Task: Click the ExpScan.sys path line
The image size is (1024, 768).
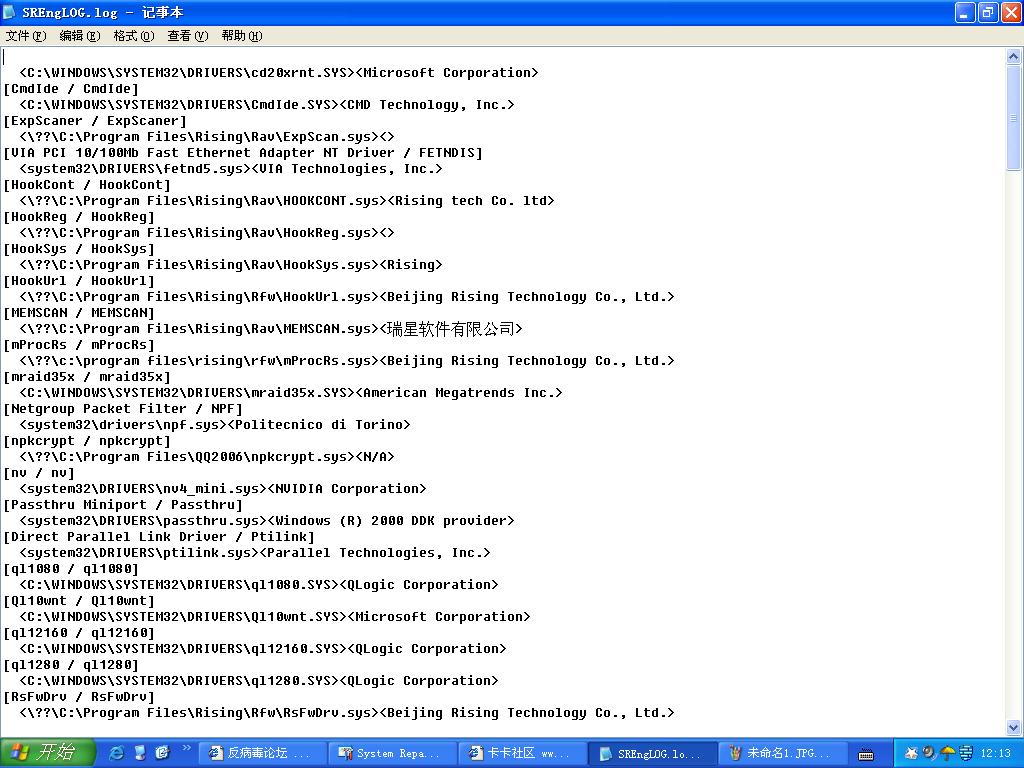Action: (x=207, y=136)
